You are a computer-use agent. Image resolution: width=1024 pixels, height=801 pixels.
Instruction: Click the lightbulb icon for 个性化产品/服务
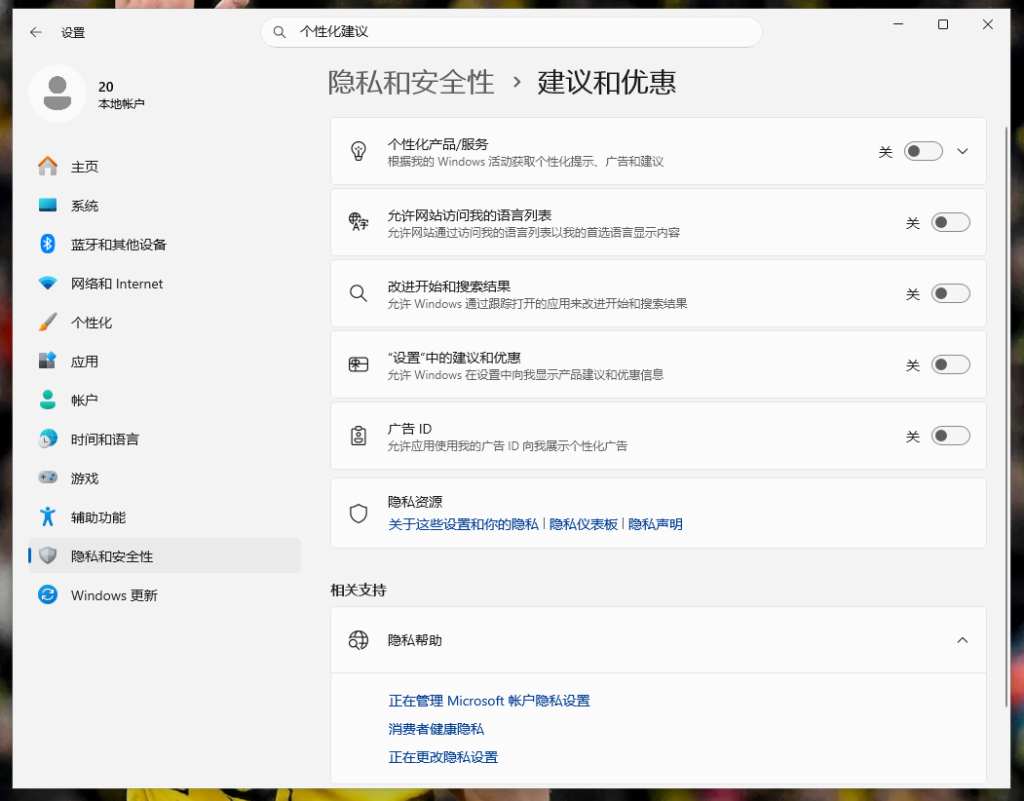359,151
